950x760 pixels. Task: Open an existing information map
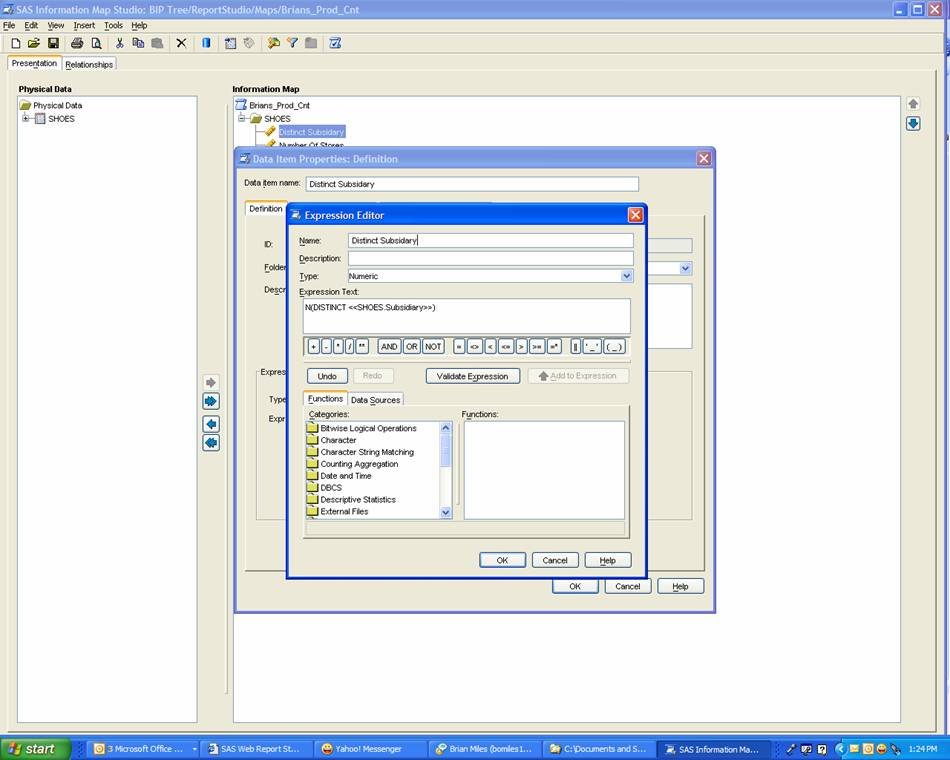coord(34,43)
